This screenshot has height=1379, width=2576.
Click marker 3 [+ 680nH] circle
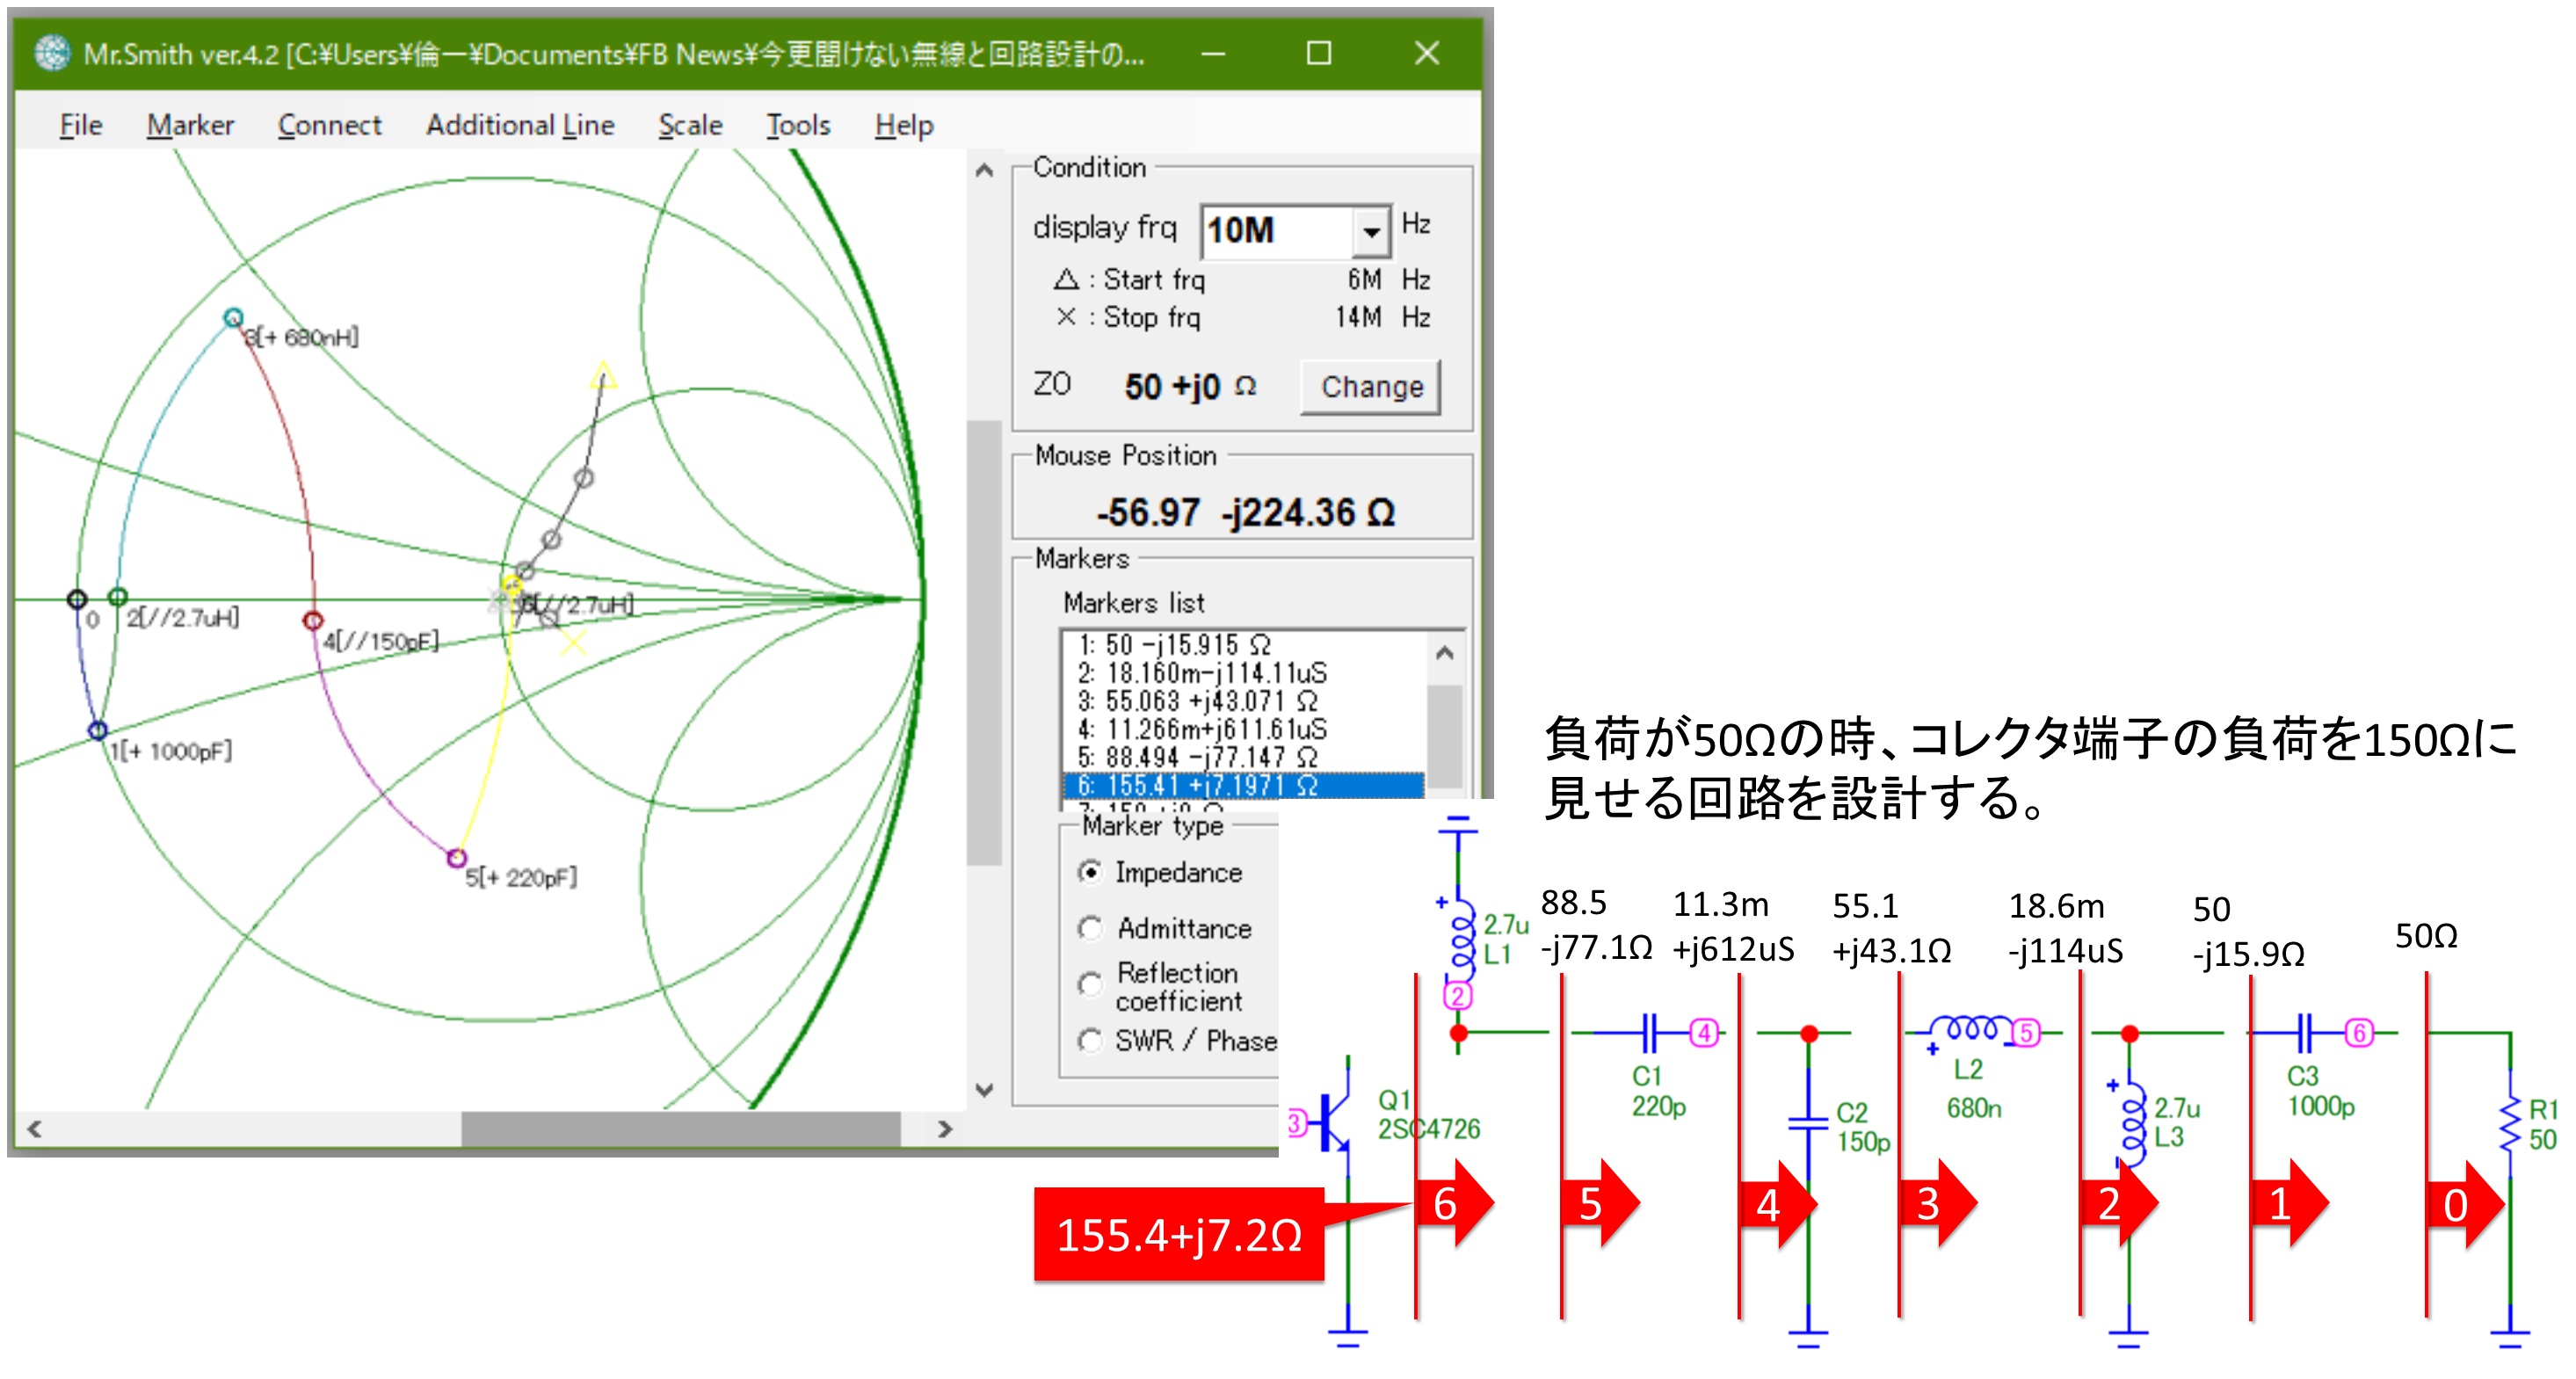233,318
